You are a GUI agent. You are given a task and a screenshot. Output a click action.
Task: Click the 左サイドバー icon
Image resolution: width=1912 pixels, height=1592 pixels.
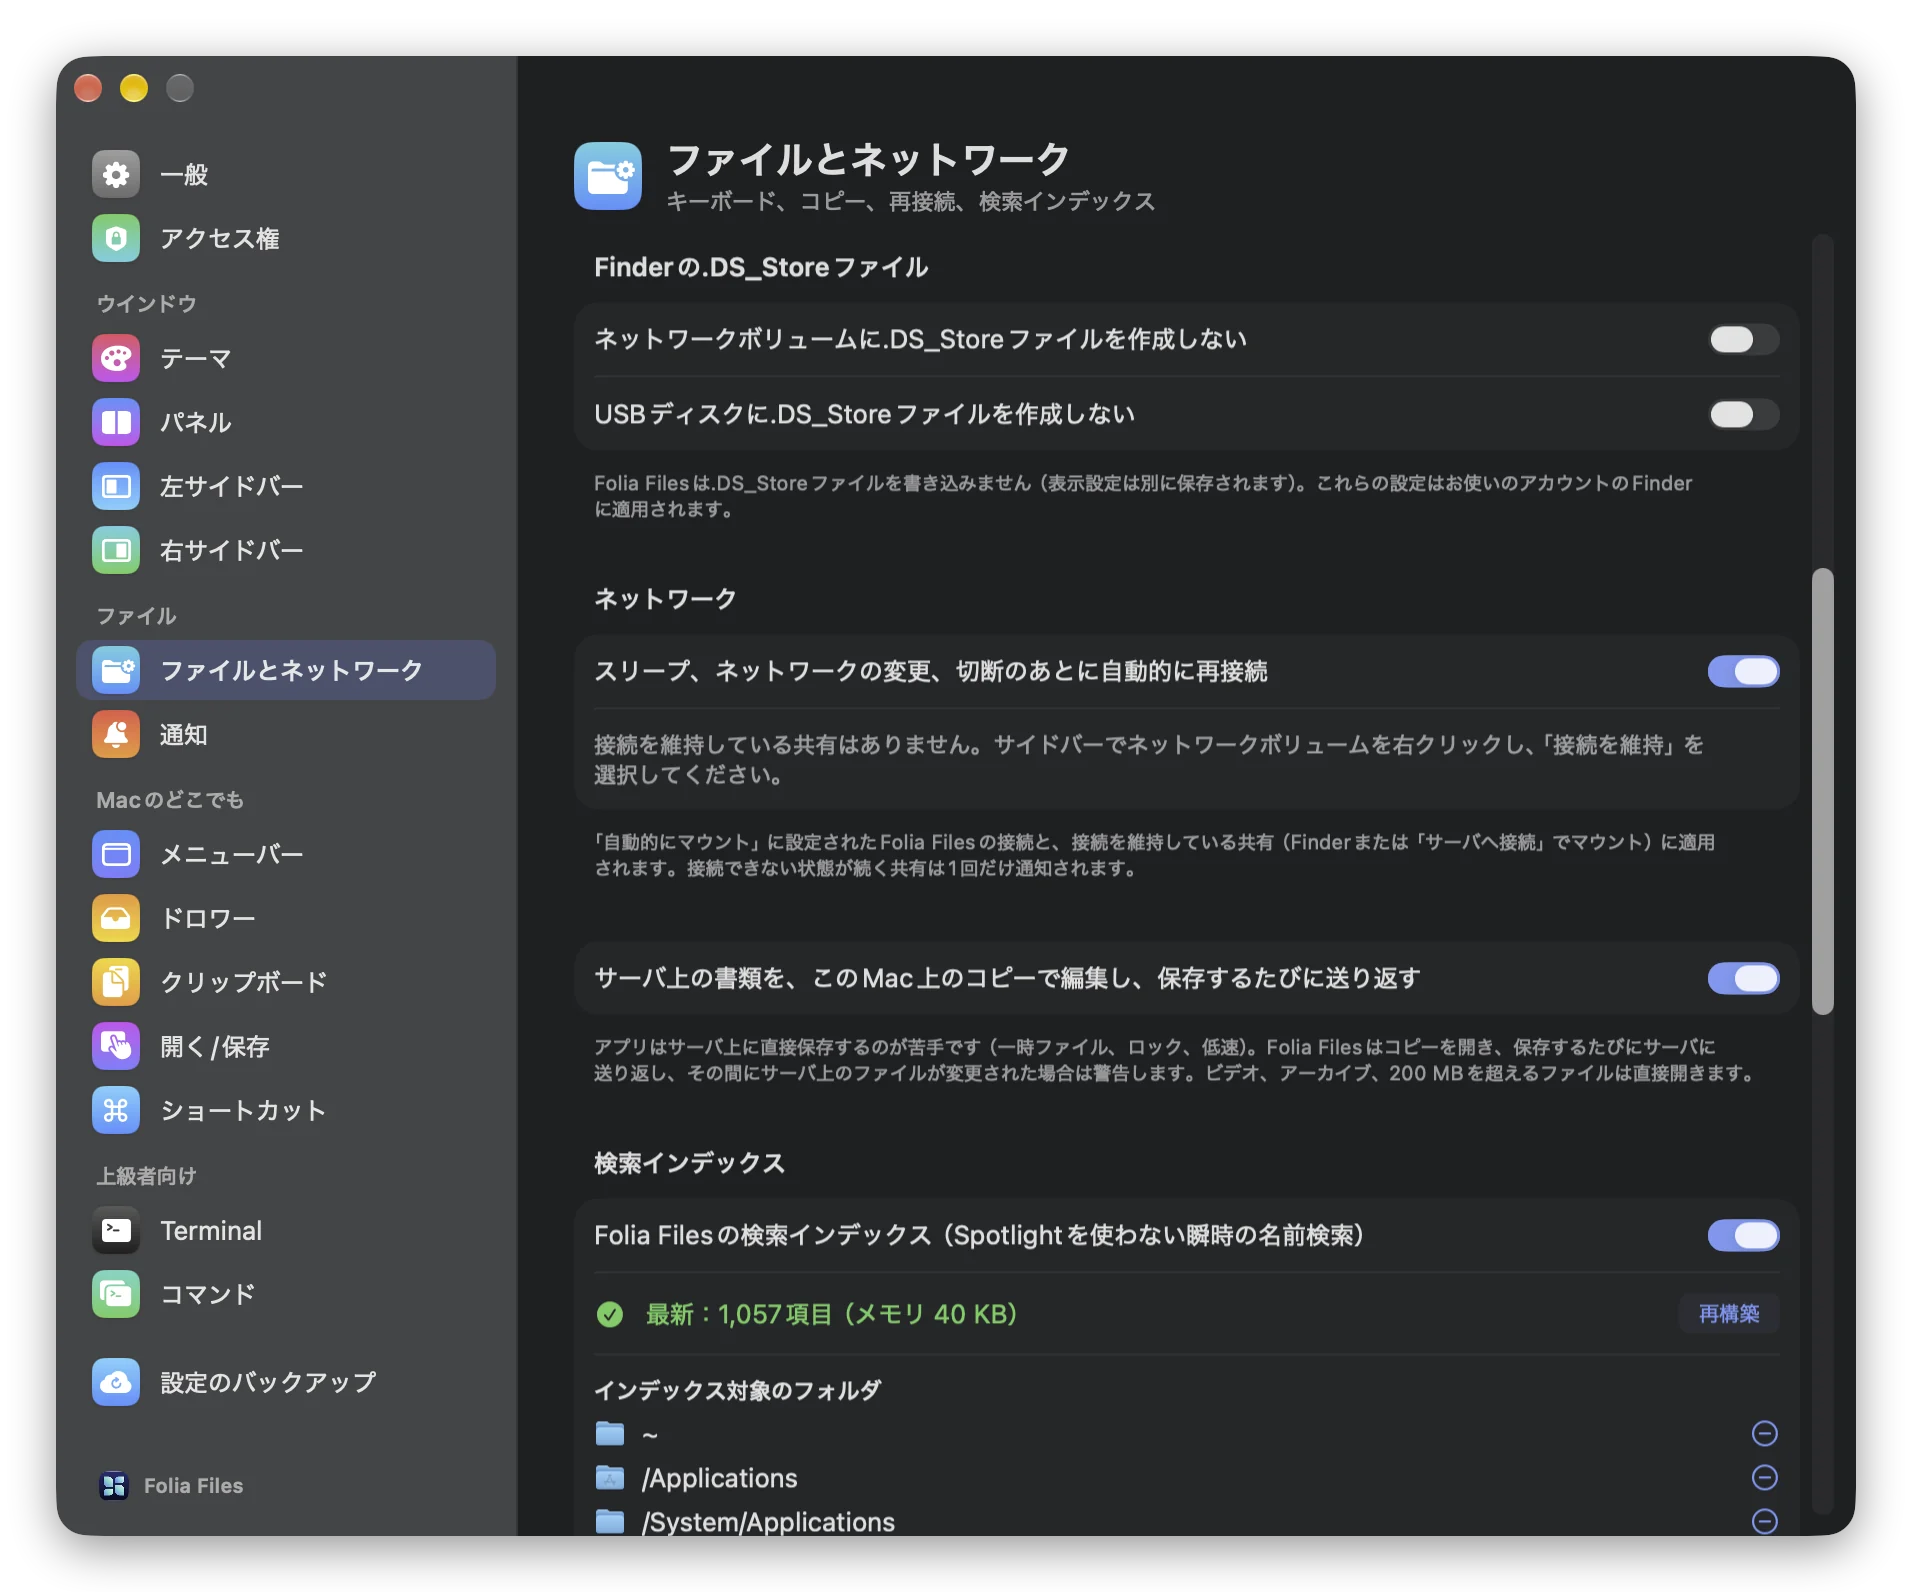(116, 486)
